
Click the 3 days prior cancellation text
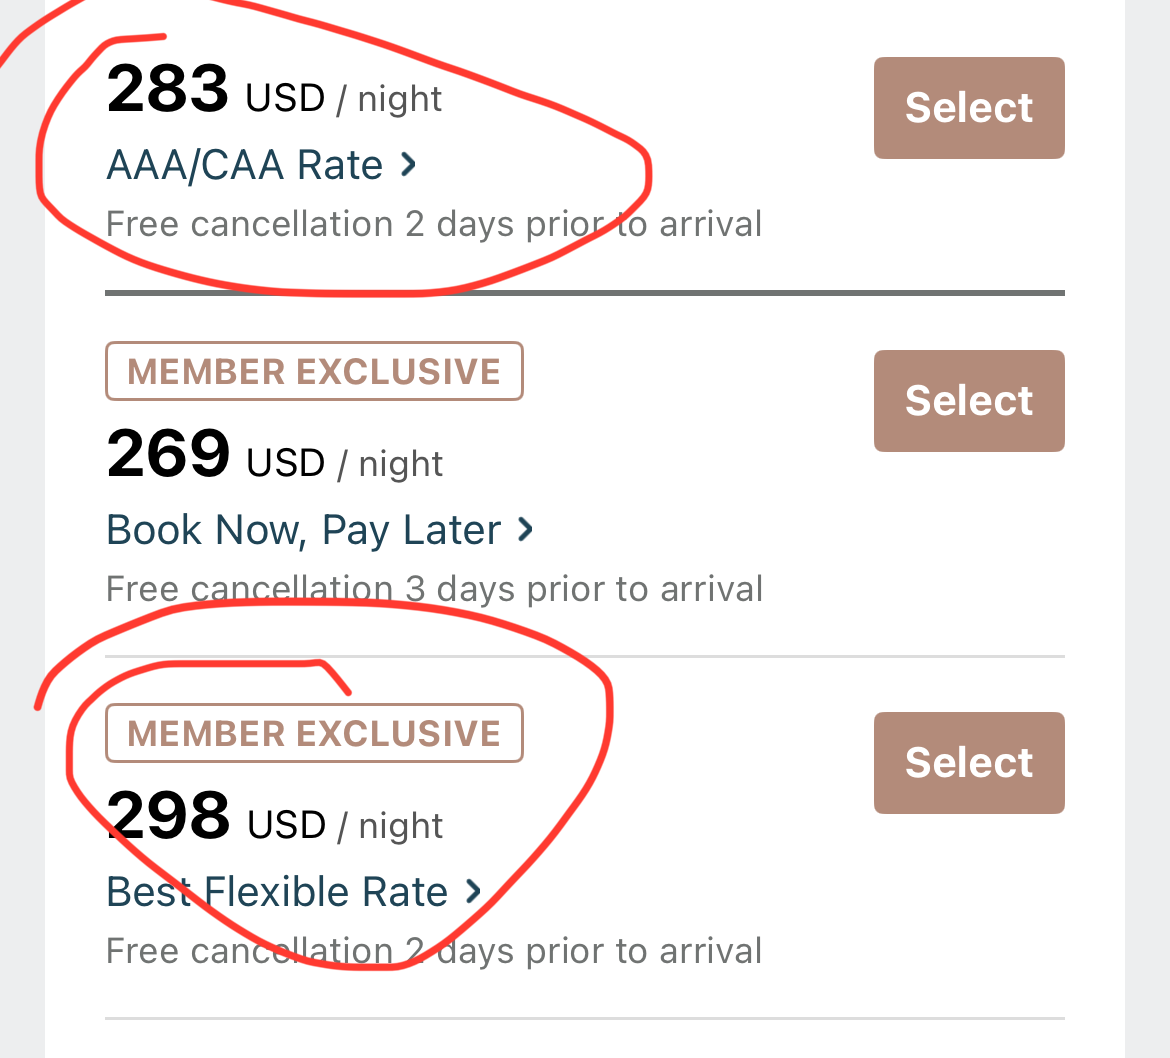point(434,589)
